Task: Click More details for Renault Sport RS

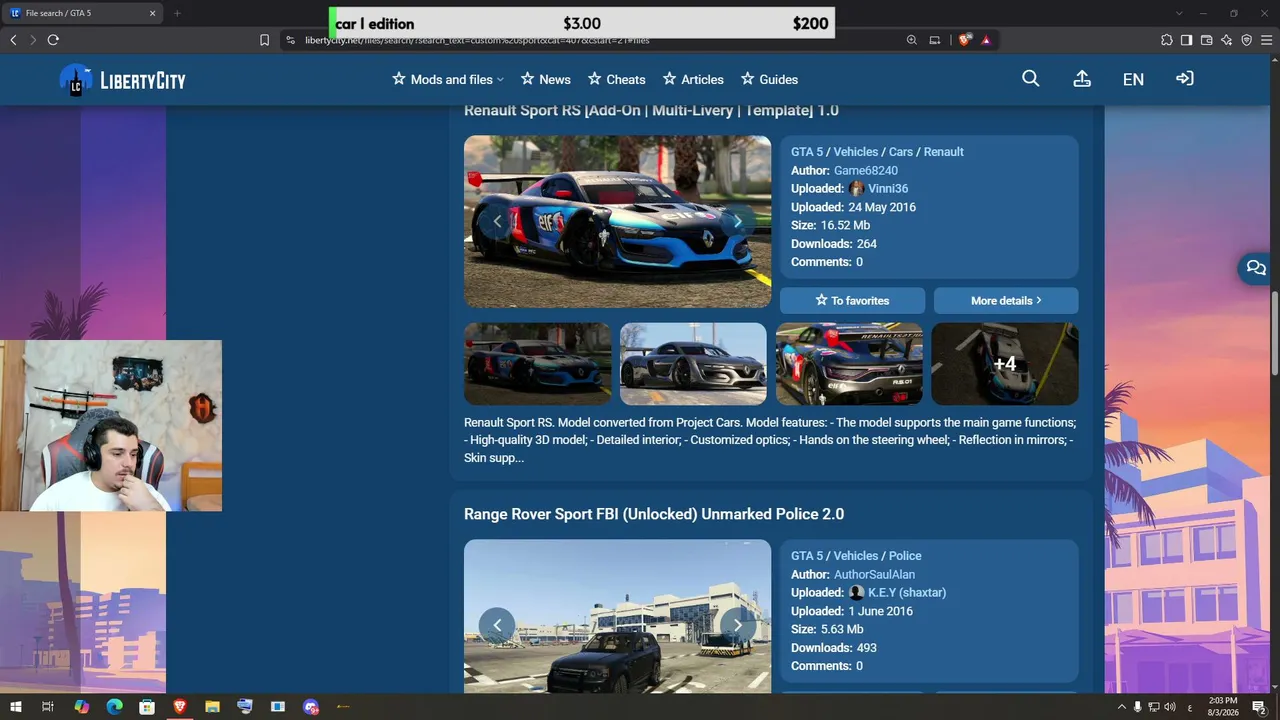Action: [x=1006, y=300]
